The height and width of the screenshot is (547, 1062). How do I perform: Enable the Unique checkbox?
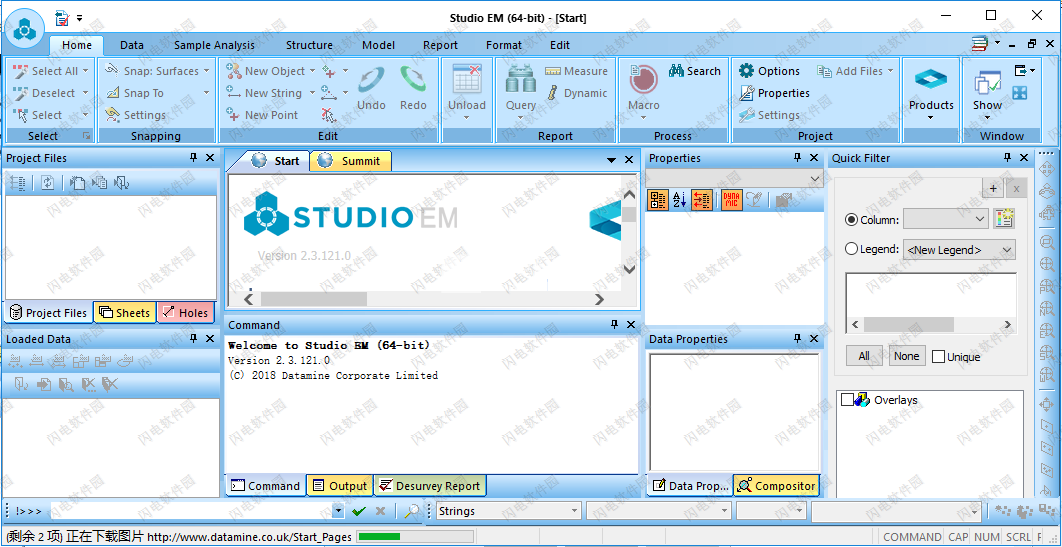[x=938, y=356]
